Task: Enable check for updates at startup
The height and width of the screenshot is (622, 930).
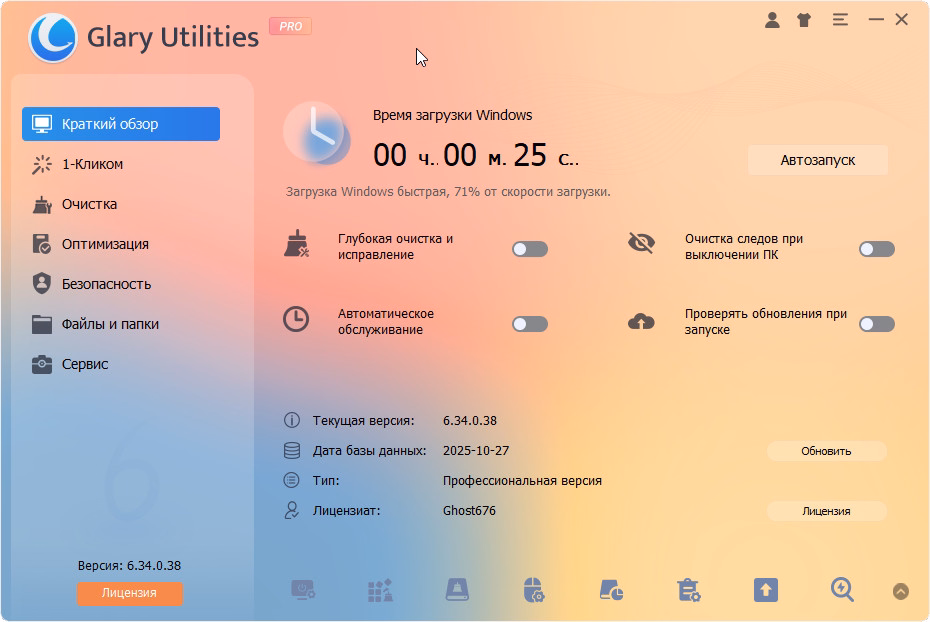Action: tap(876, 324)
